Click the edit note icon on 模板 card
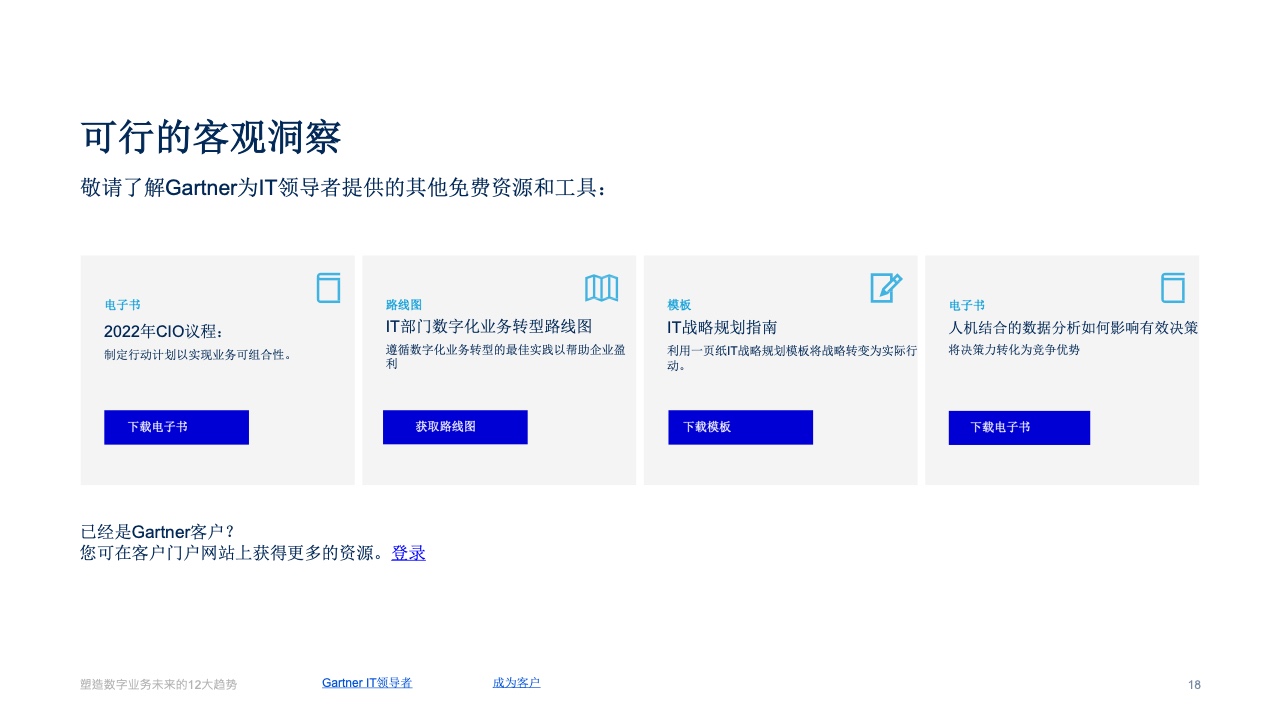 coord(886,288)
